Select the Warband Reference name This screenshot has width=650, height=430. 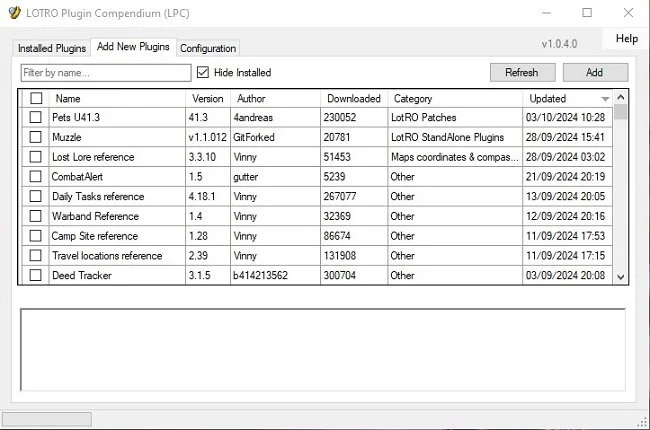pos(95,216)
